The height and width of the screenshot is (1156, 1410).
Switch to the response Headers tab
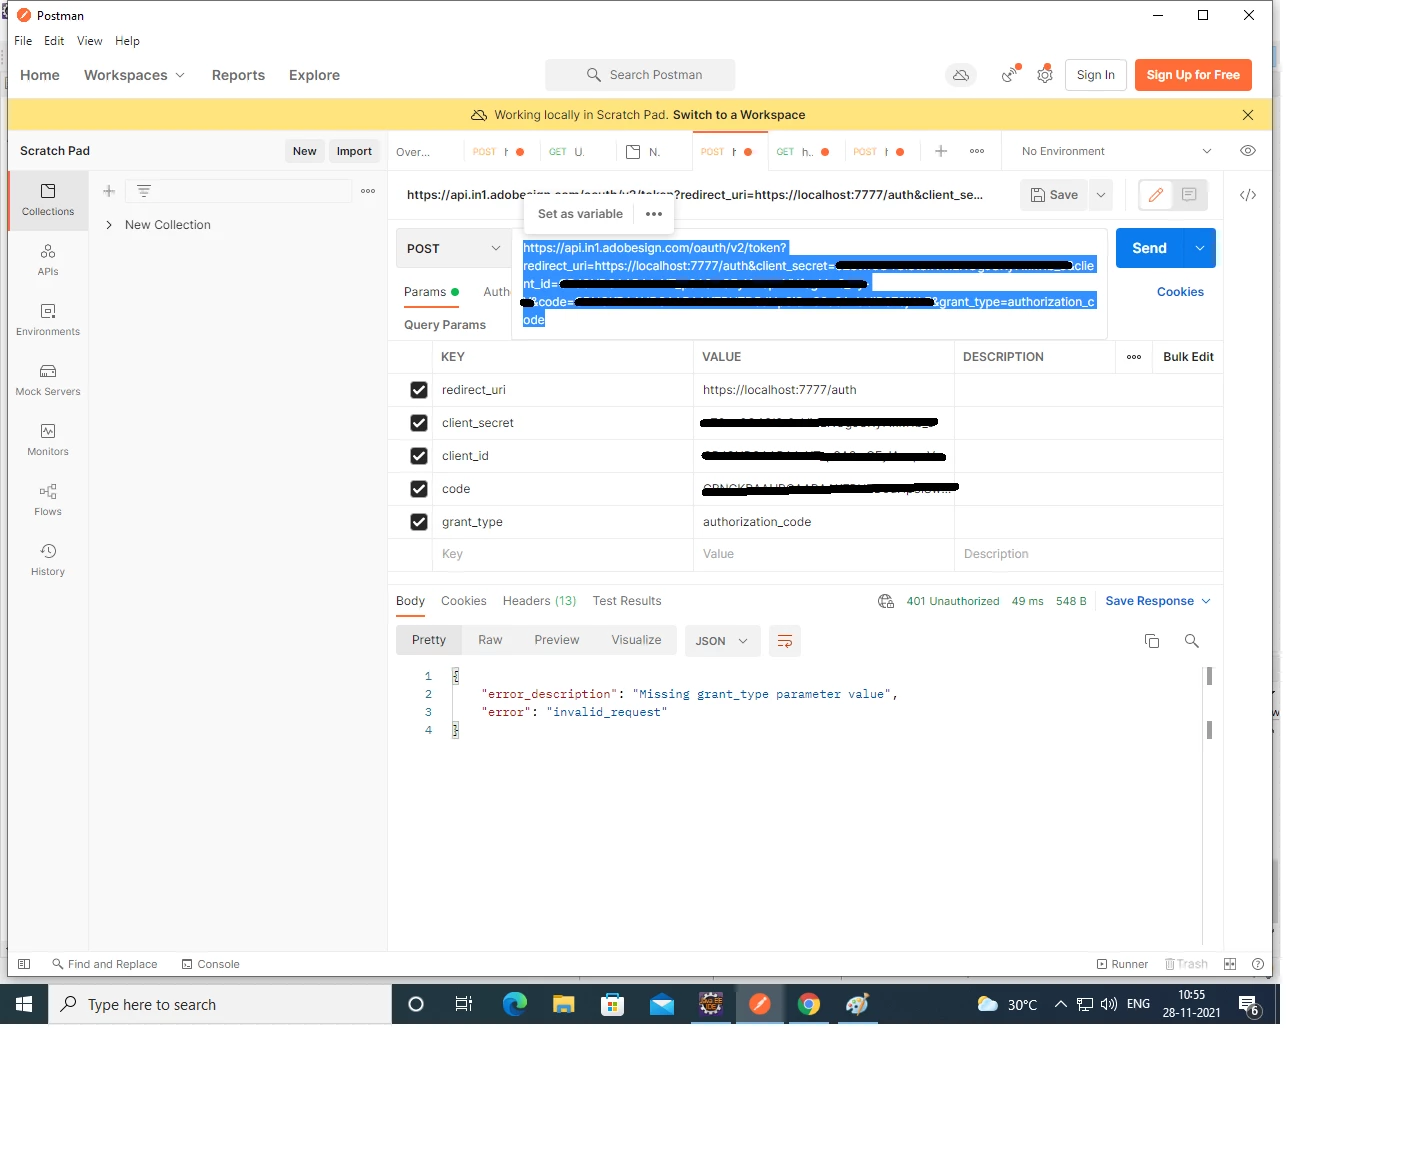coord(539,601)
